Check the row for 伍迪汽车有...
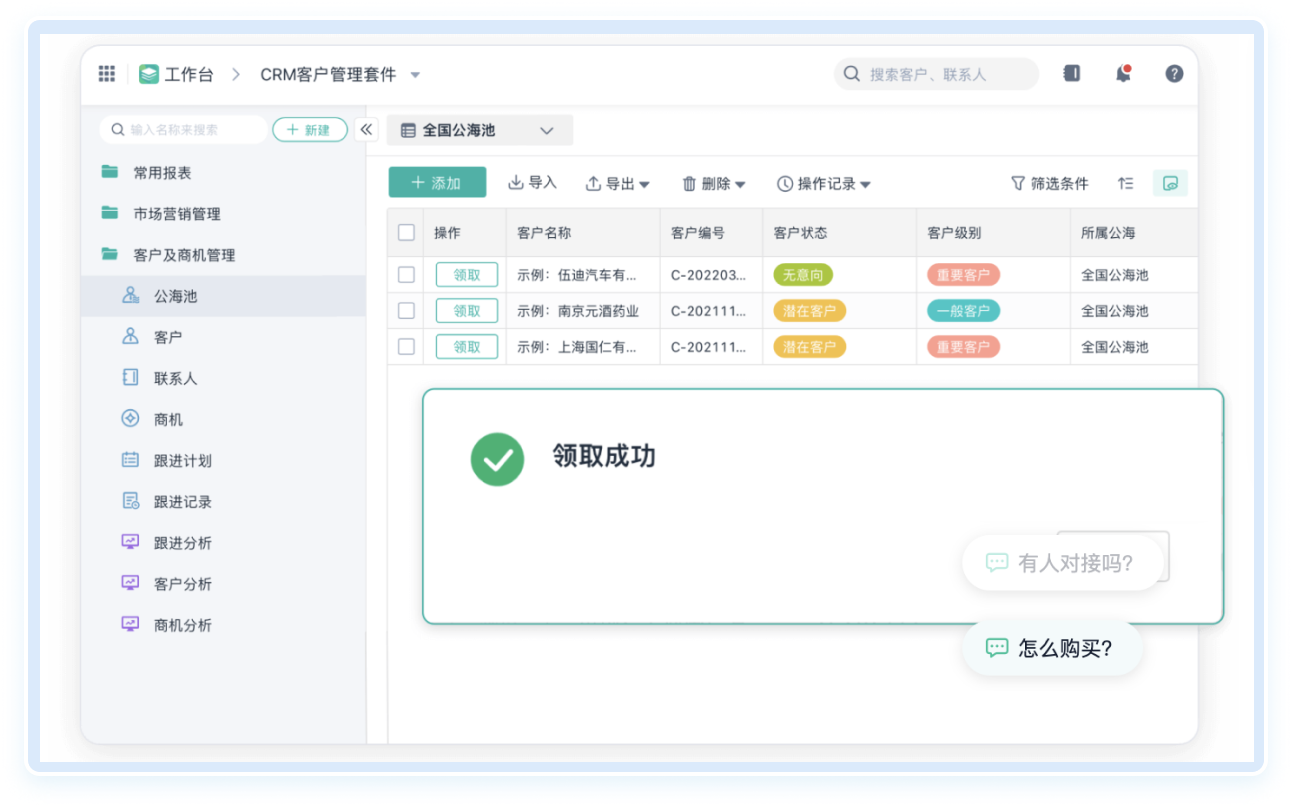Screen dimensions: 1292x808 [x=406, y=274]
